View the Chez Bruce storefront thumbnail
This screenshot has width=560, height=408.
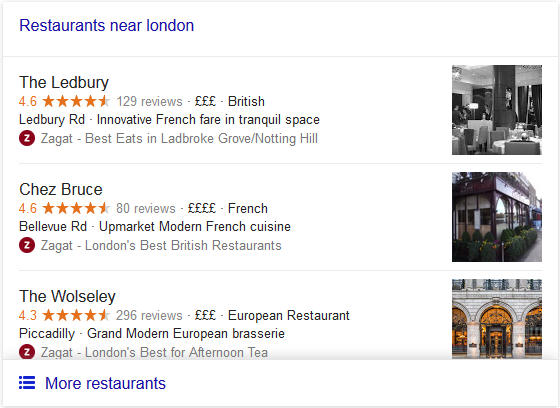coord(497,217)
